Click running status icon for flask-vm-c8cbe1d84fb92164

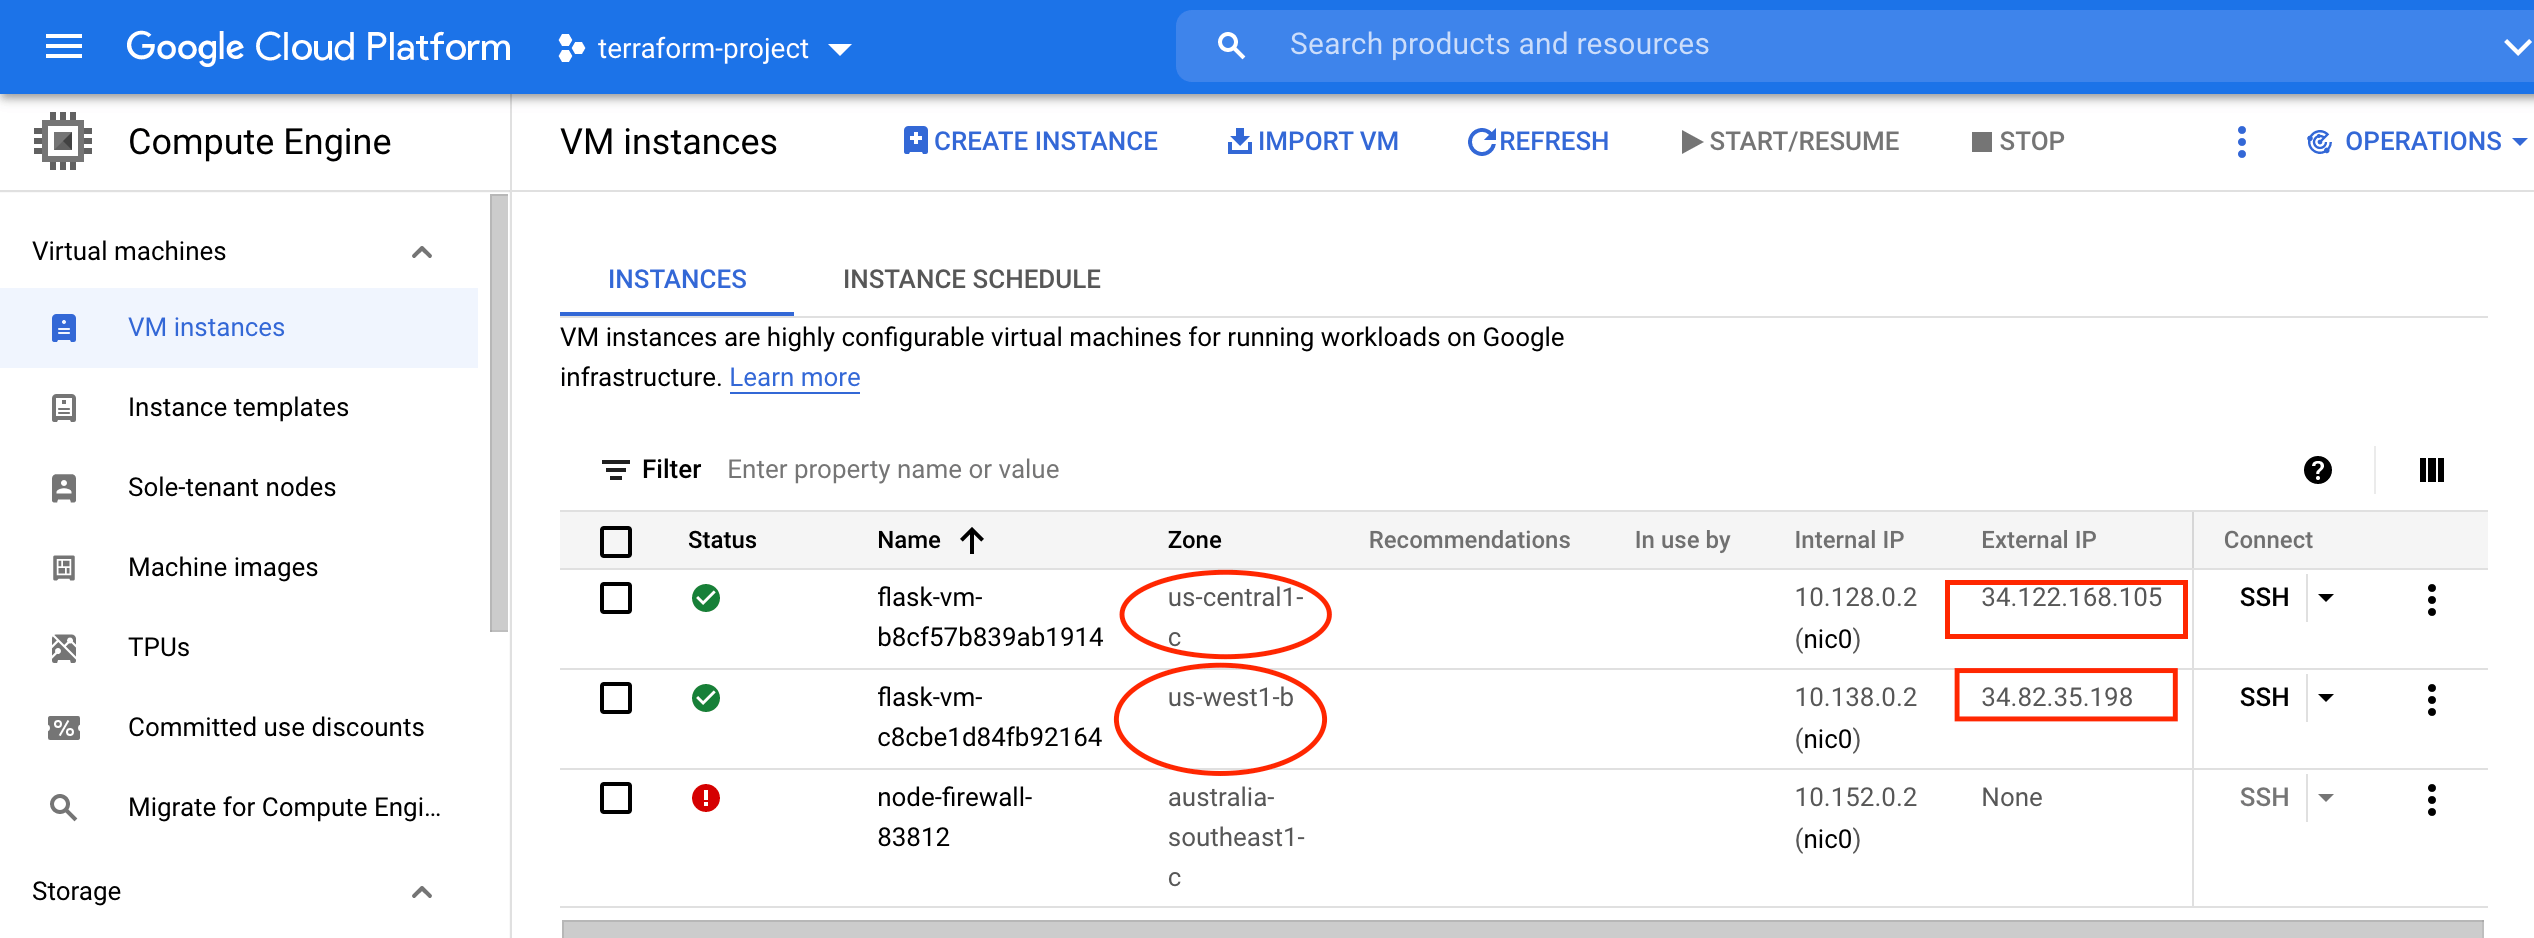706,698
